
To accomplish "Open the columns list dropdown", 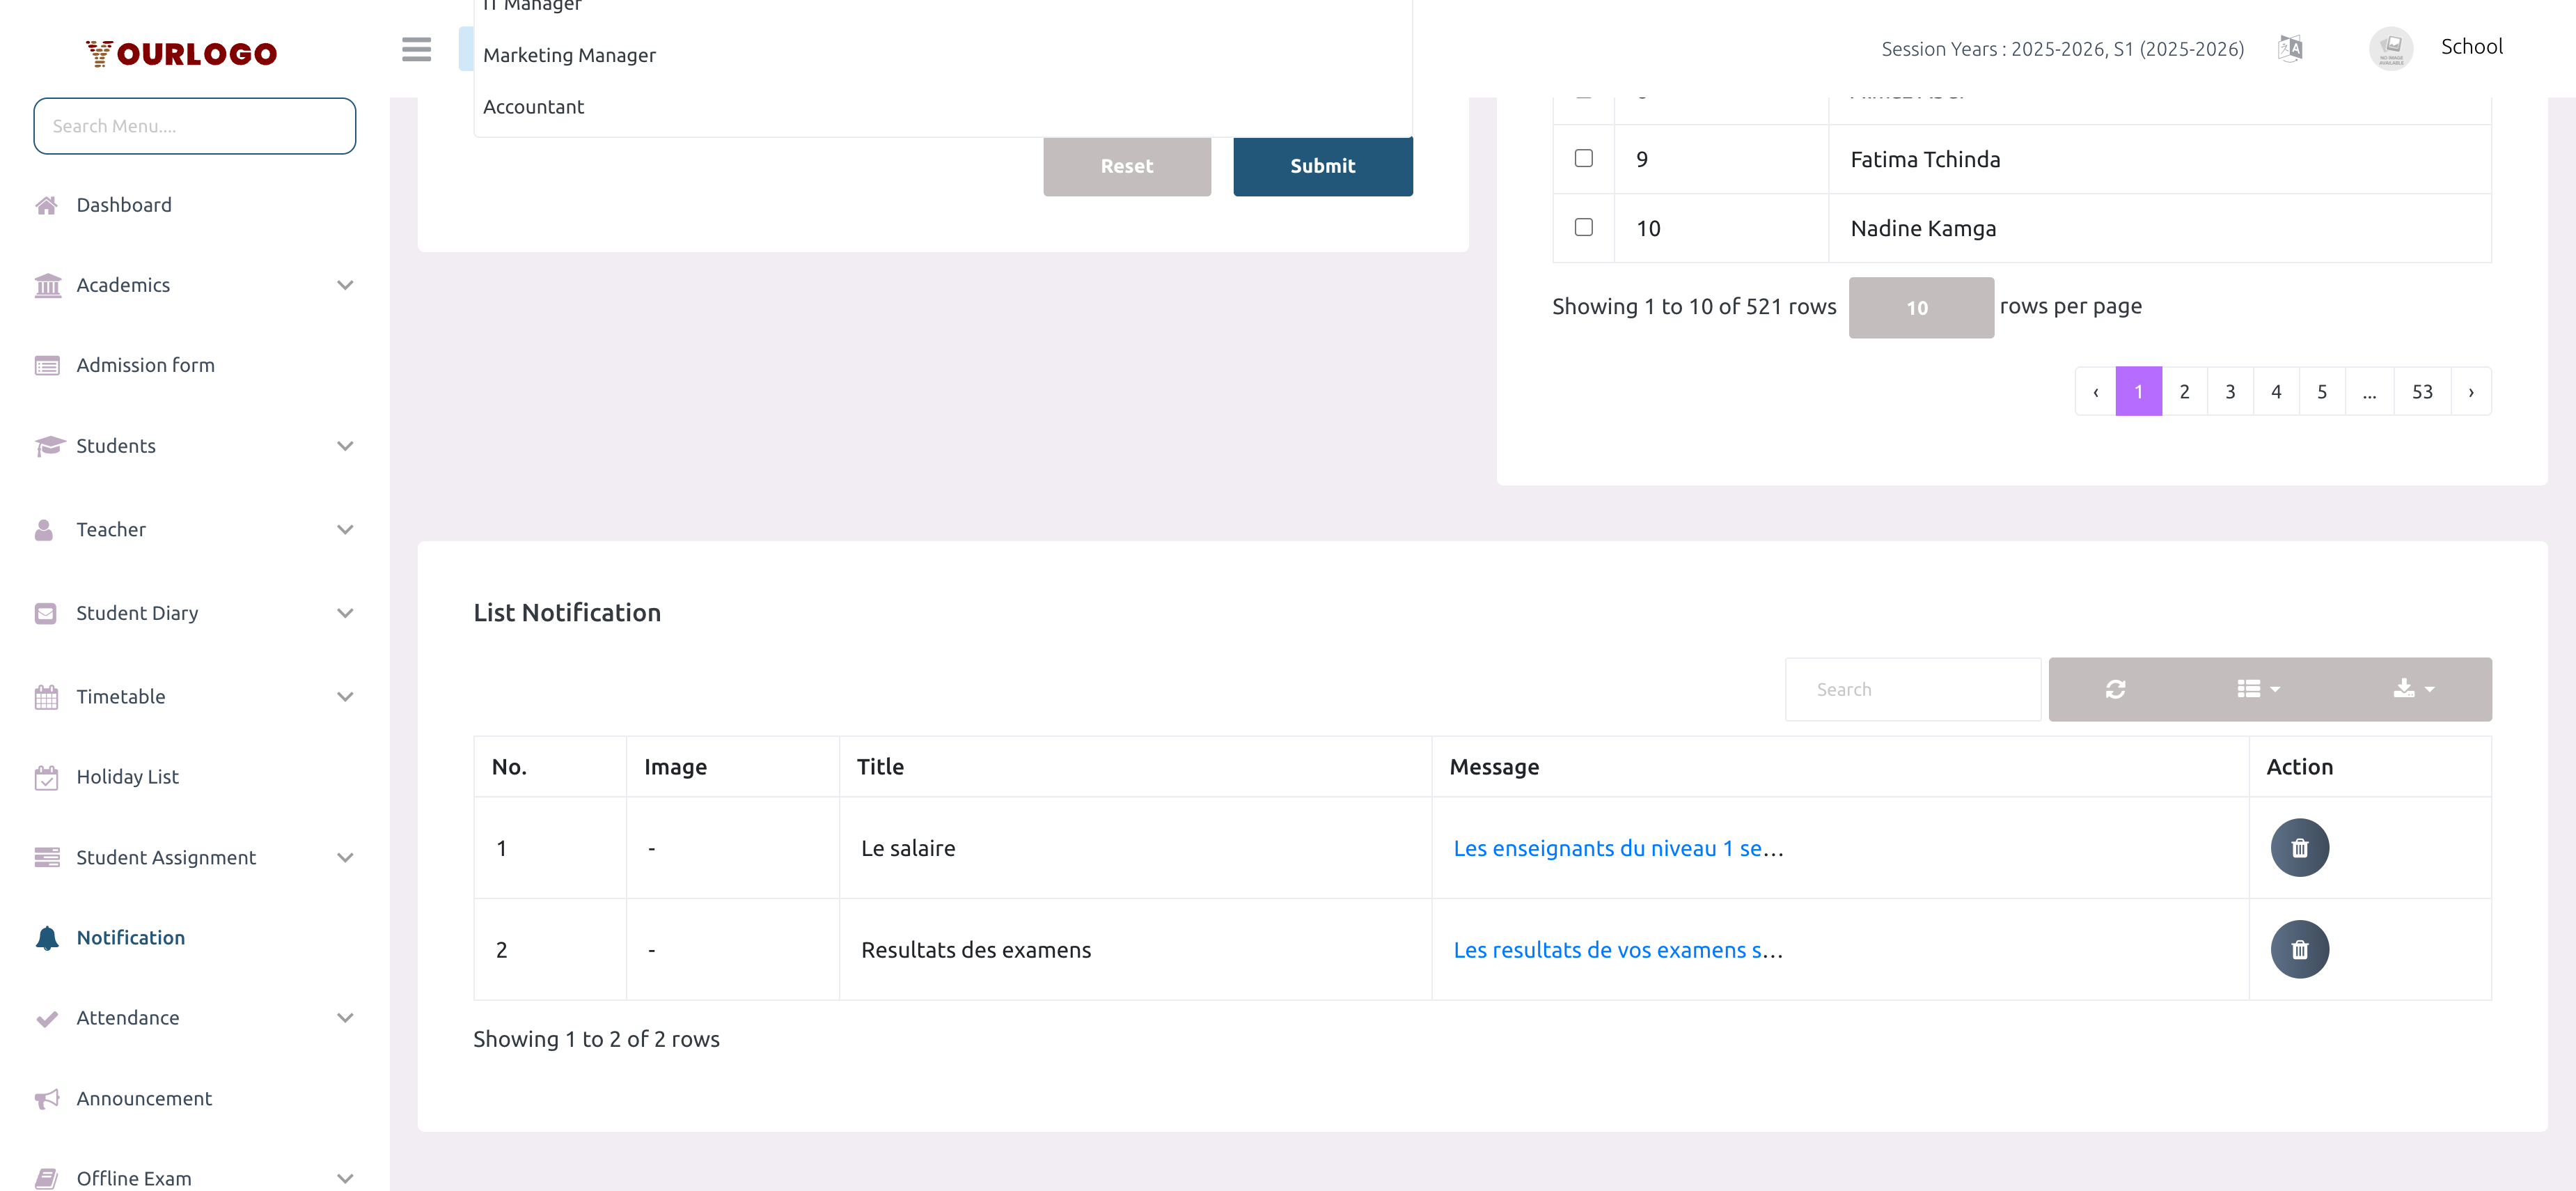I will tap(2258, 689).
